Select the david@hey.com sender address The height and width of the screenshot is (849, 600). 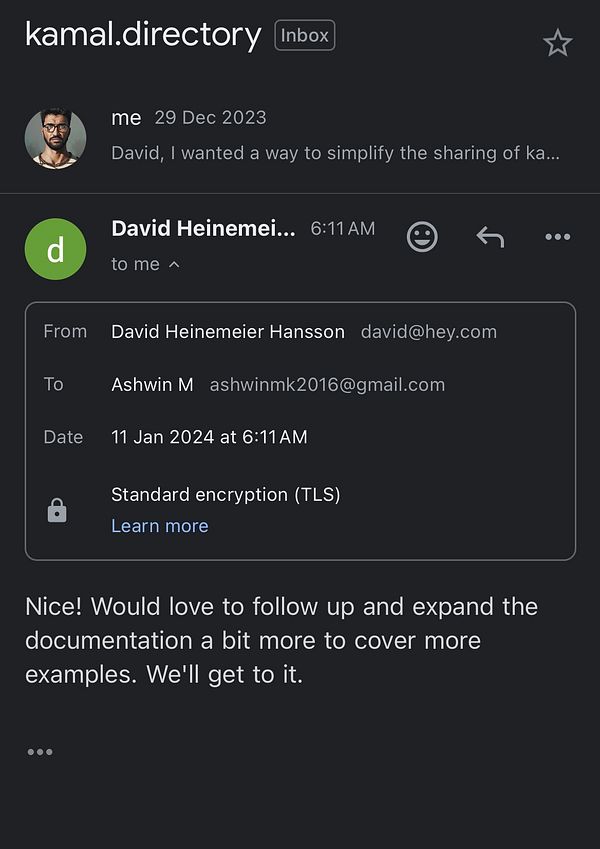[x=429, y=331]
